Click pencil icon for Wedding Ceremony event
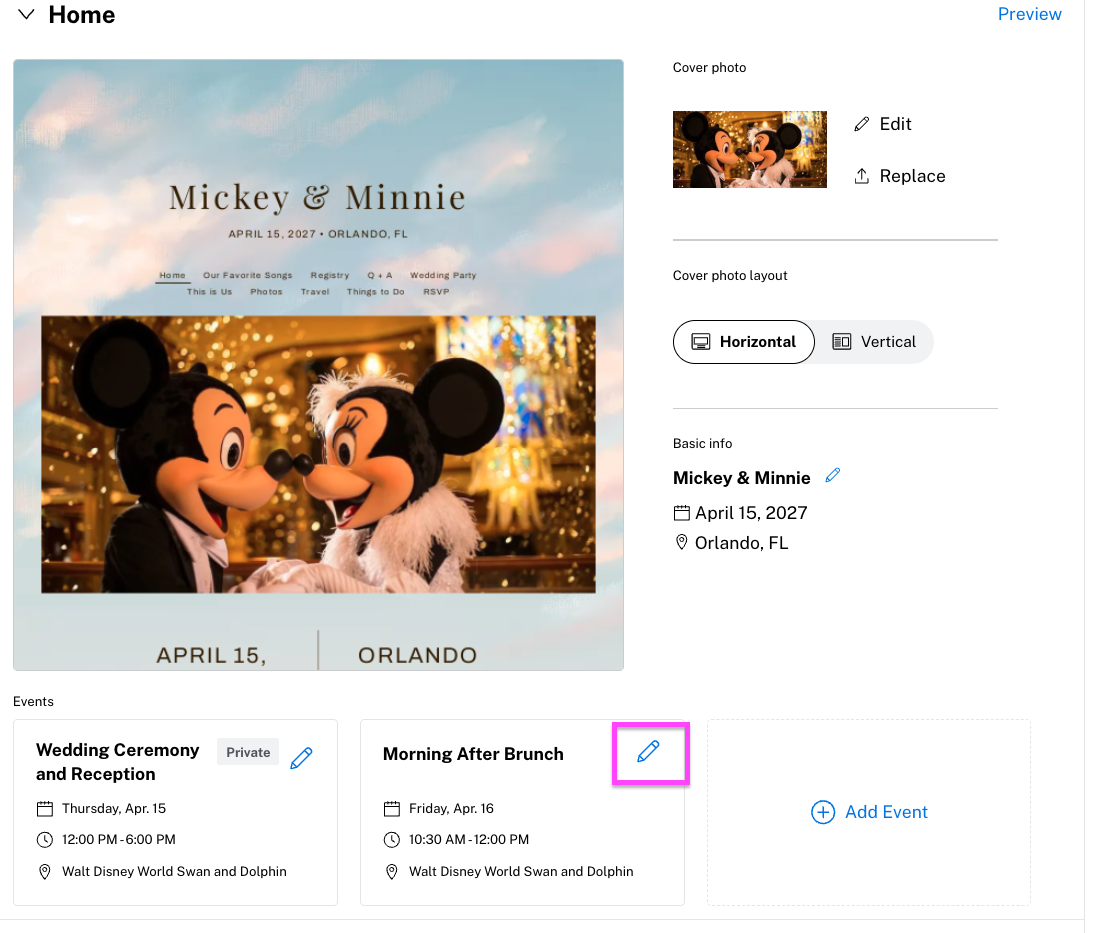This screenshot has height=933, width=1100. (301, 759)
